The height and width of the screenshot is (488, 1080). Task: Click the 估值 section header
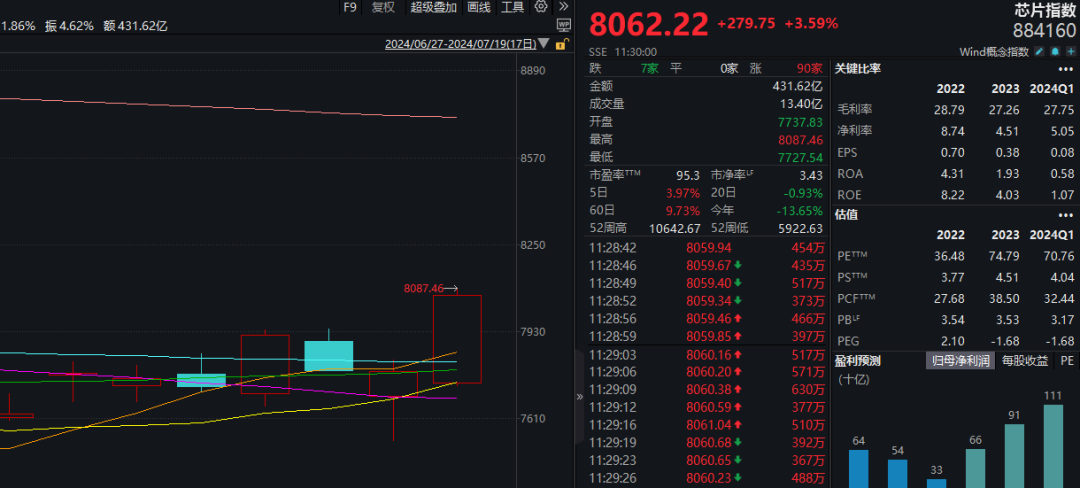[847, 215]
